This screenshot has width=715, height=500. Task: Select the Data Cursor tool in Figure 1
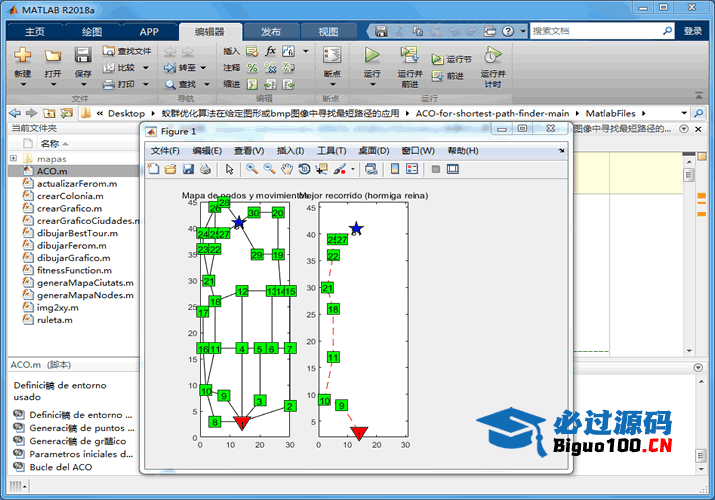(x=321, y=169)
